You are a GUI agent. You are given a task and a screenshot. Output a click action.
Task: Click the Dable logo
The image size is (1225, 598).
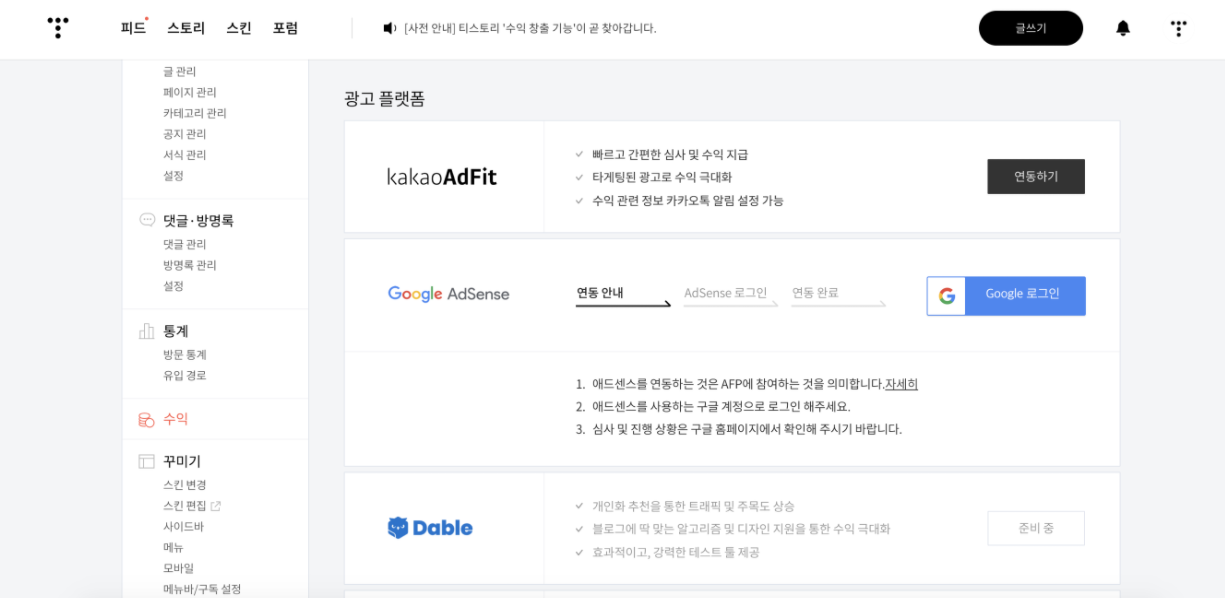[430, 528]
